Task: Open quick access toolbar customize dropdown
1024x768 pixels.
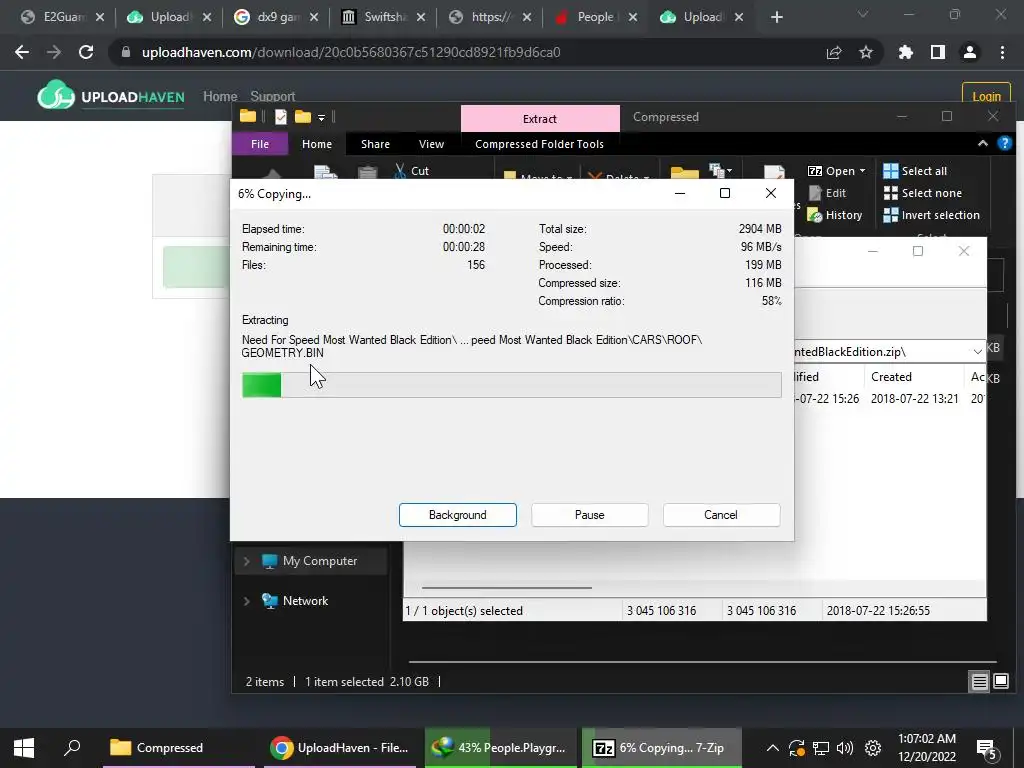Action: [x=321, y=118]
